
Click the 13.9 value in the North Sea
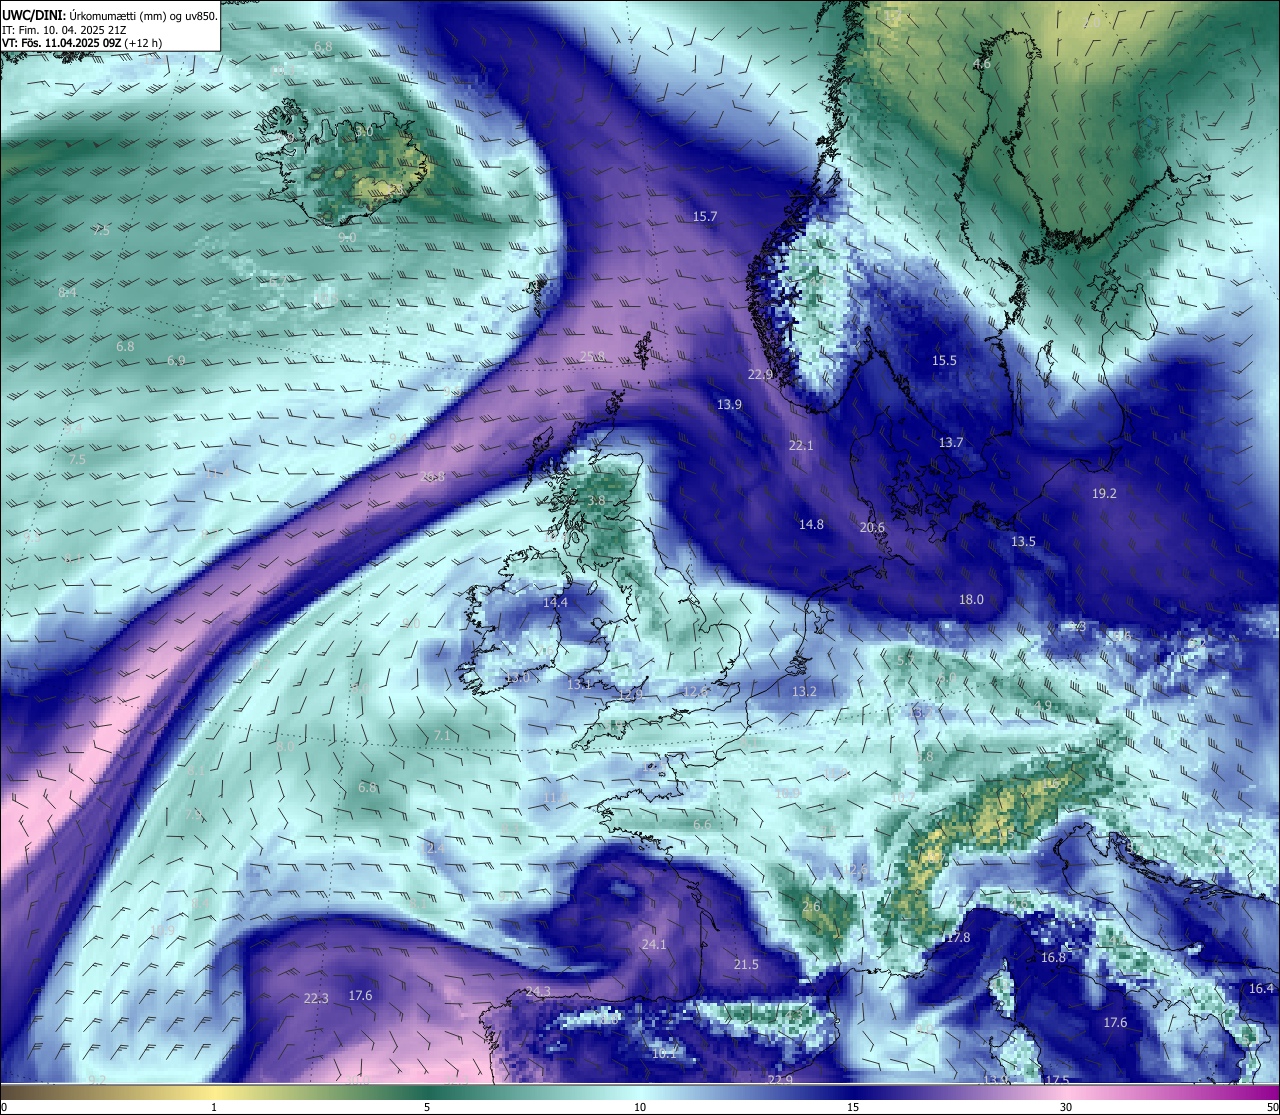point(729,404)
